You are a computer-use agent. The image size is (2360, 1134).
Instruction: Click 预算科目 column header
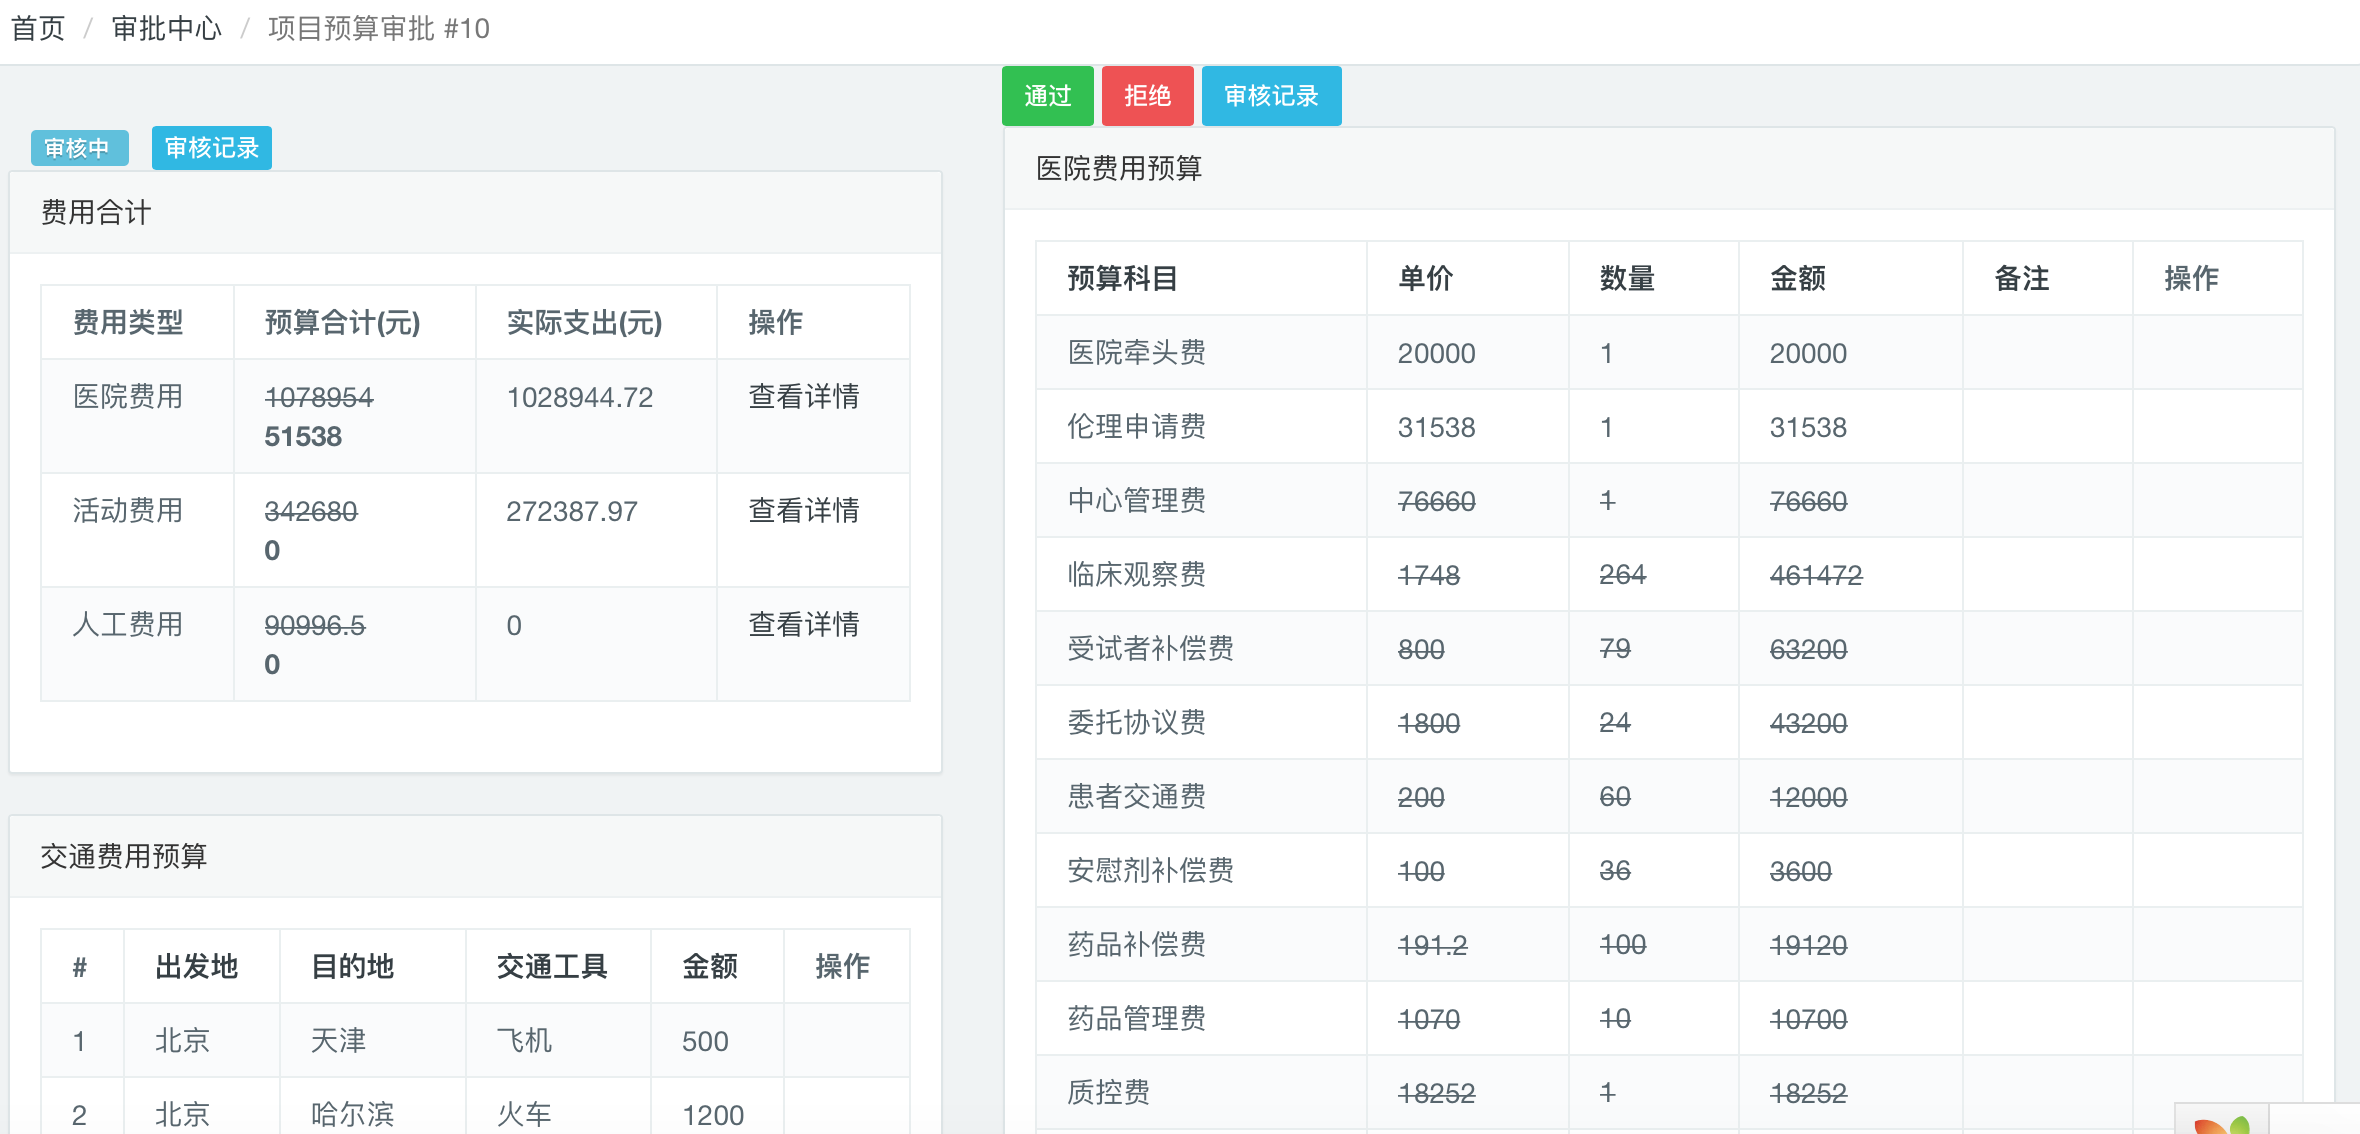point(1123,278)
